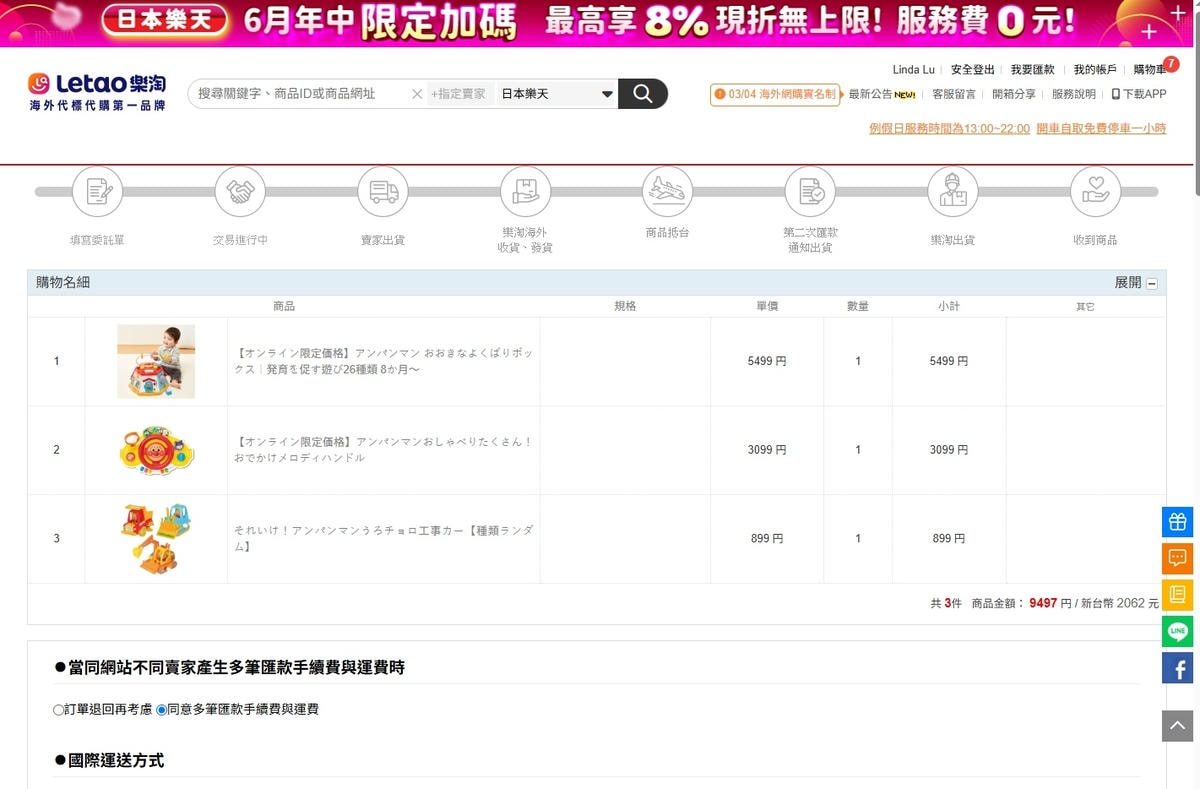Click item title うろチョロ工事カー
1200x789 pixels.
(384, 538)
